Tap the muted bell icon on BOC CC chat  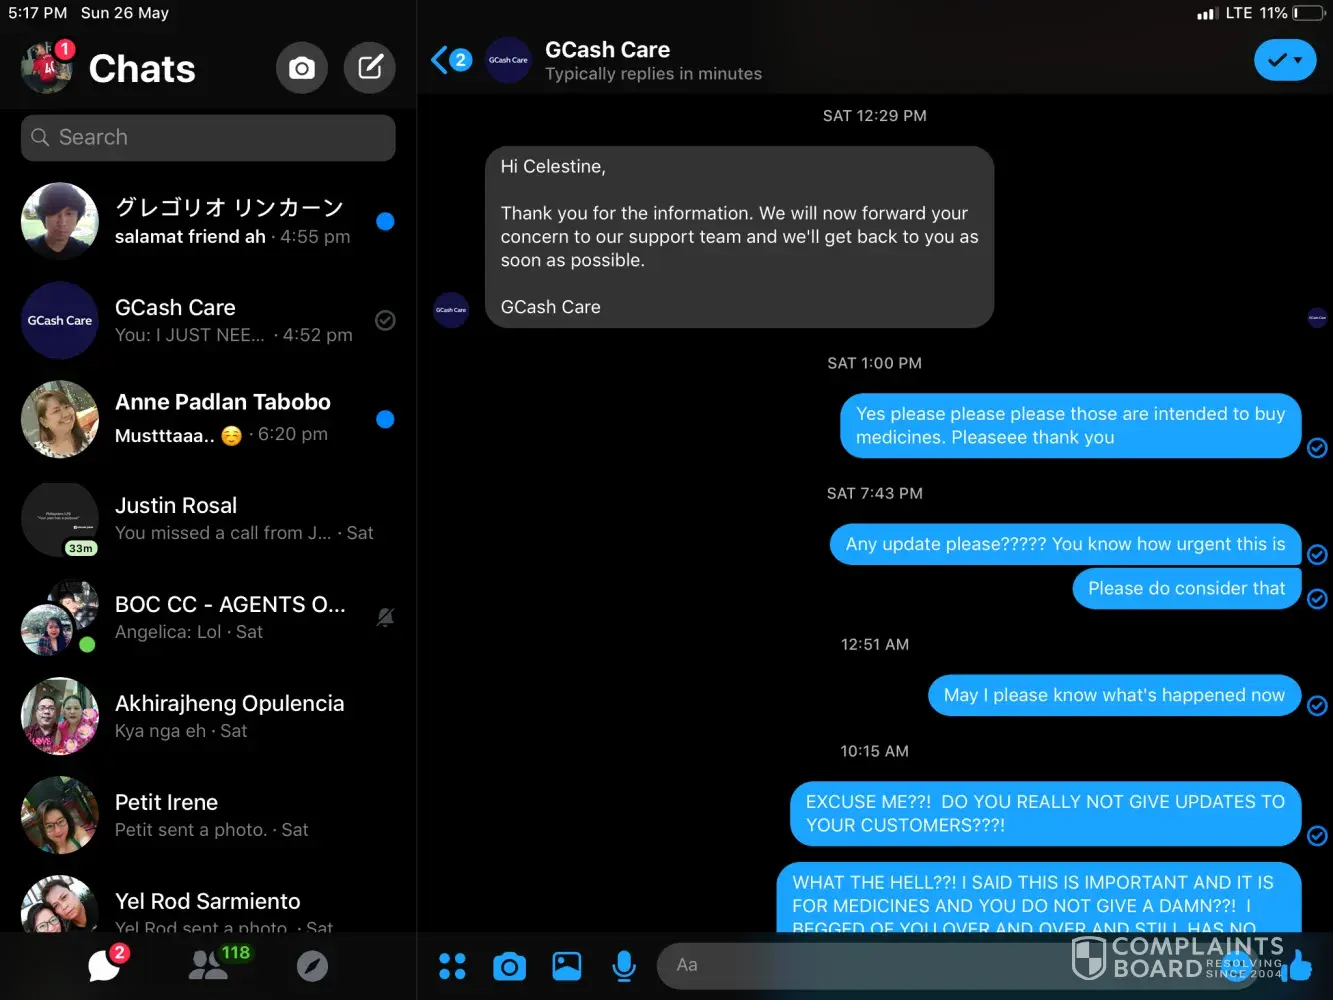385,618
